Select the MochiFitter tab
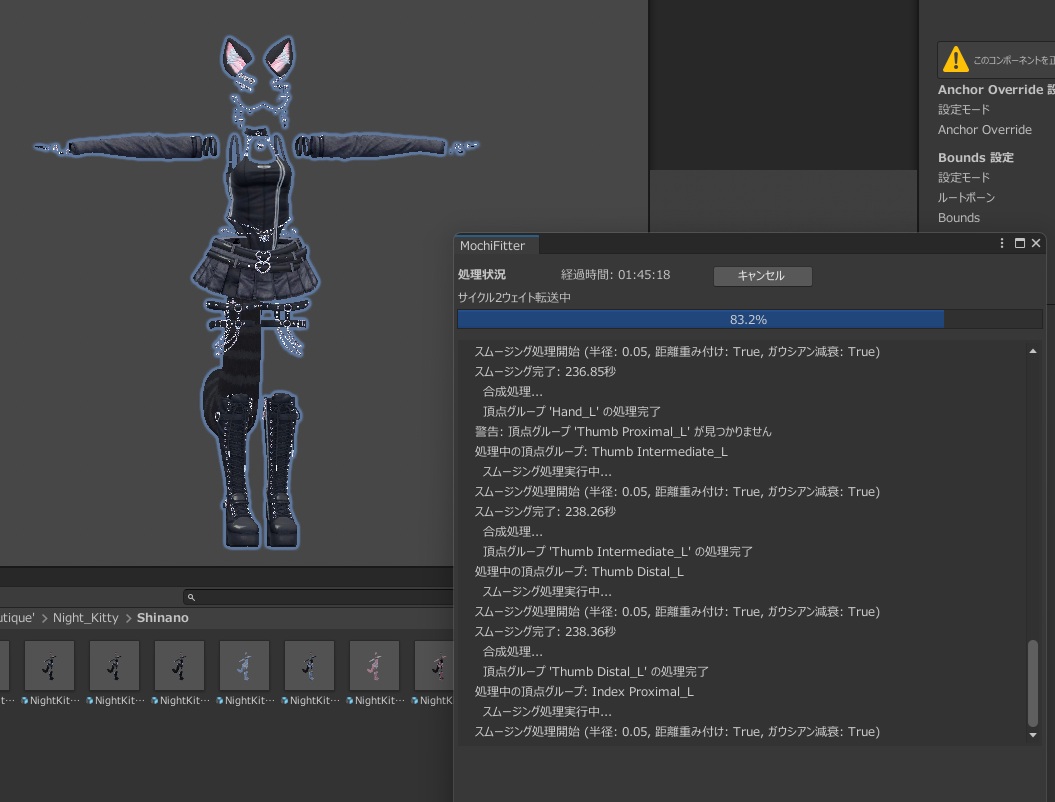The image size is (1055, 802). (x=492, y=245)
